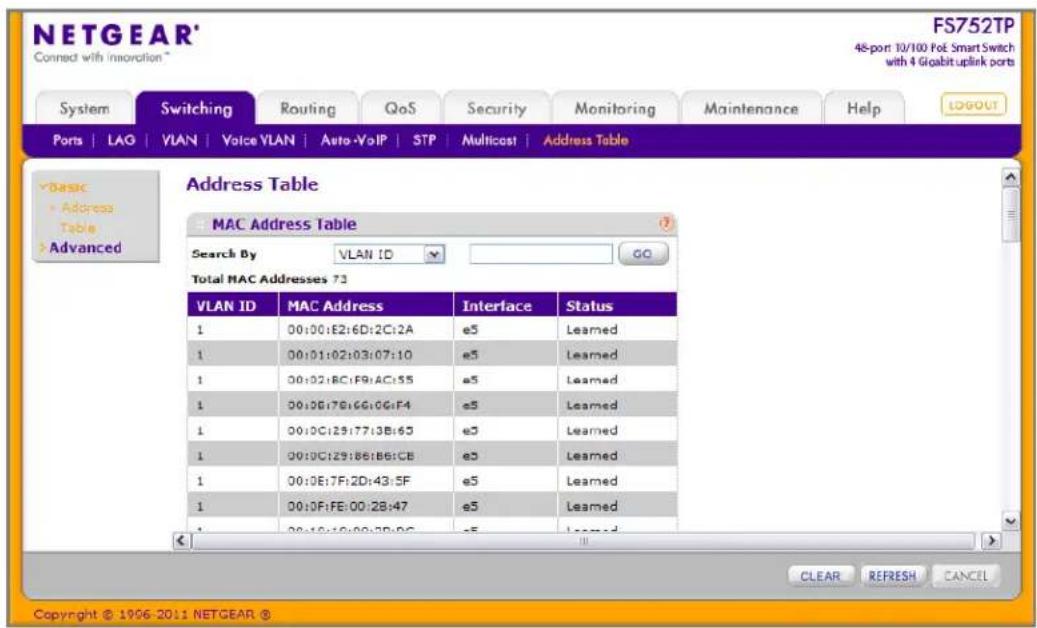
Task: Click the vertical scrollbar up arrow
Action: click(x=1010, y=177)
